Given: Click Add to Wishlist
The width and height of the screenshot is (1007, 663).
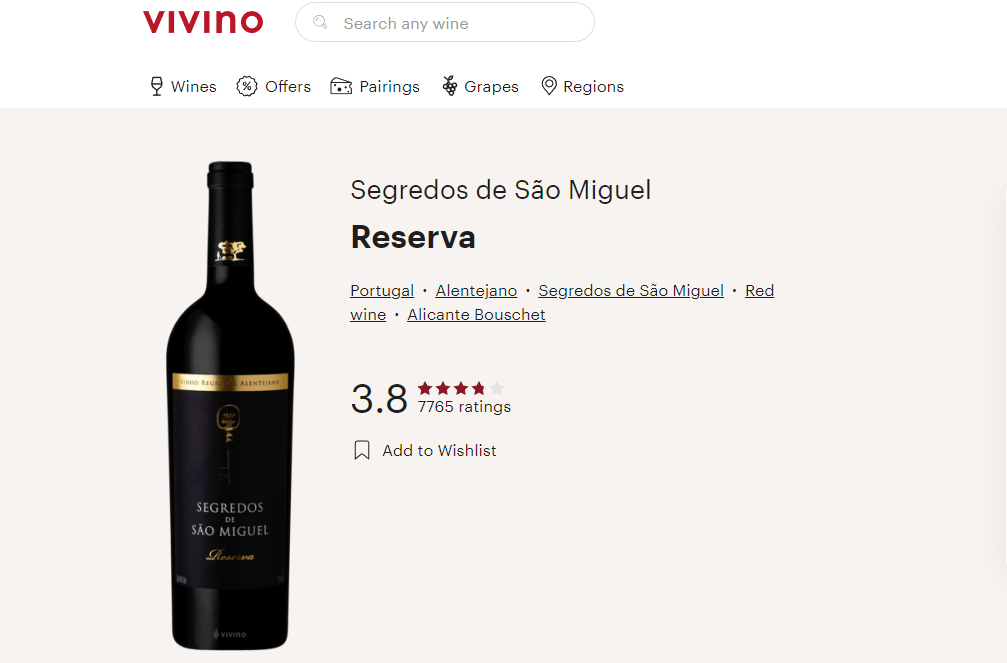Looking at the screenshot, I should [439, 450].
